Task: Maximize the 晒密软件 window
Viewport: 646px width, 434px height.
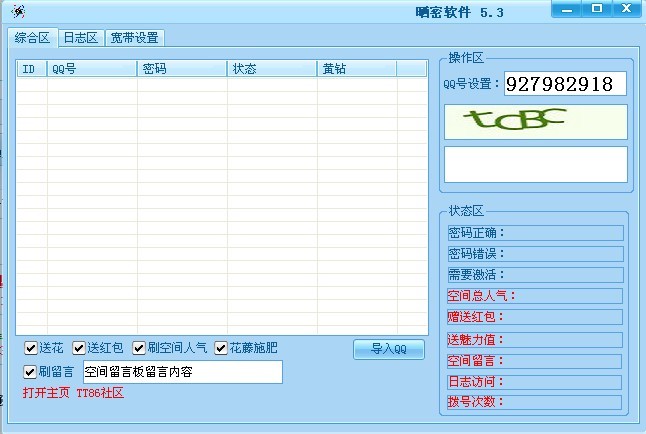Action: pyautogui.click(x=597, y=9)
